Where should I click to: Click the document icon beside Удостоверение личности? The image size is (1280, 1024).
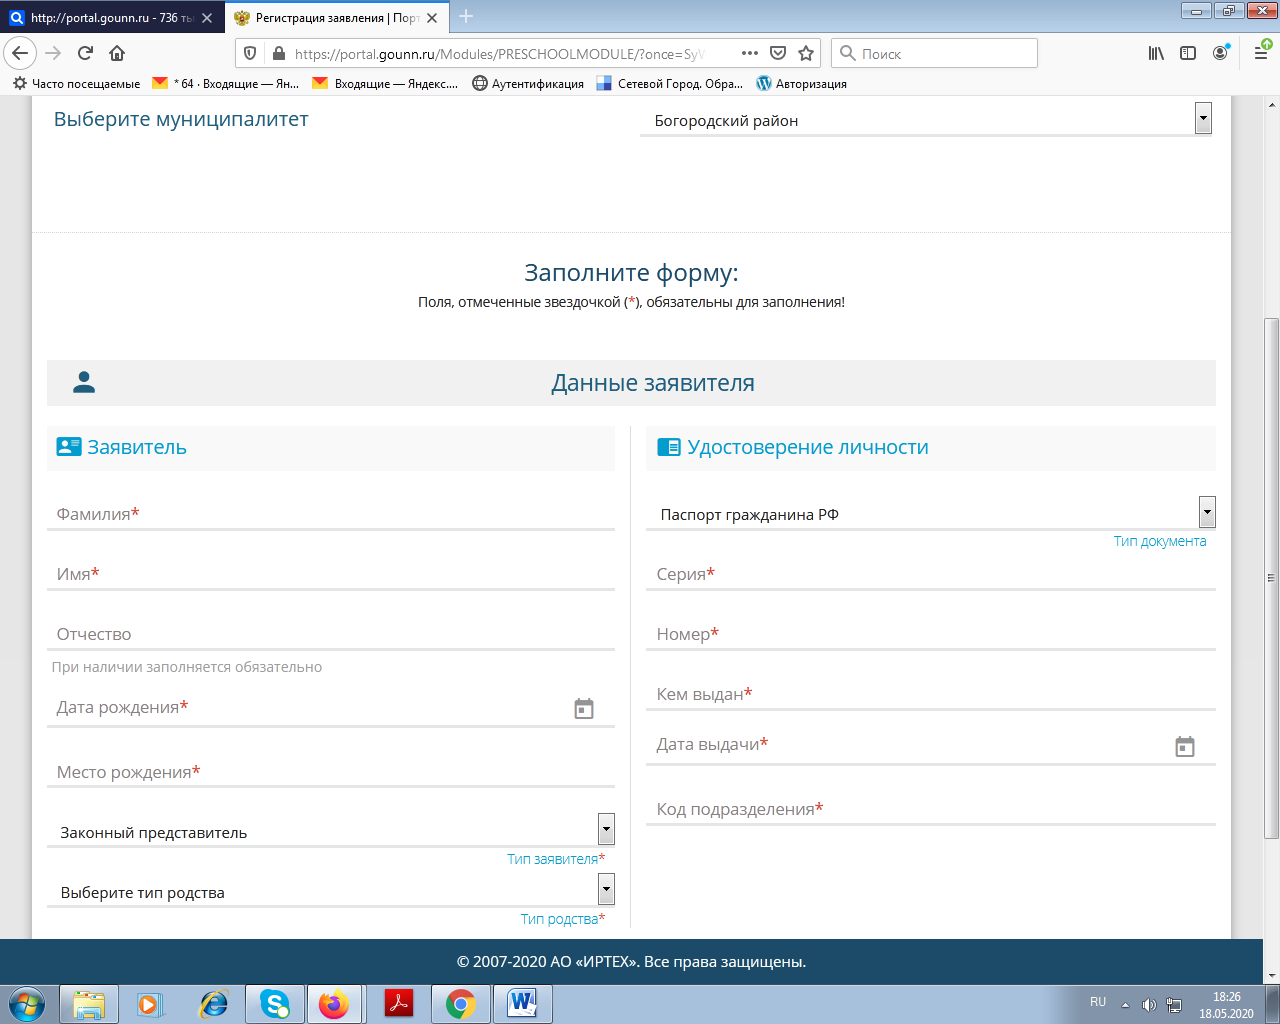(x=668, y=447)
